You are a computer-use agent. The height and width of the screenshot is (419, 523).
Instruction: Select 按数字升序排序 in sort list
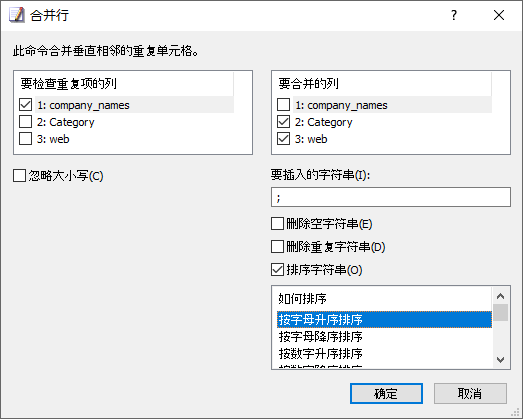384,353
